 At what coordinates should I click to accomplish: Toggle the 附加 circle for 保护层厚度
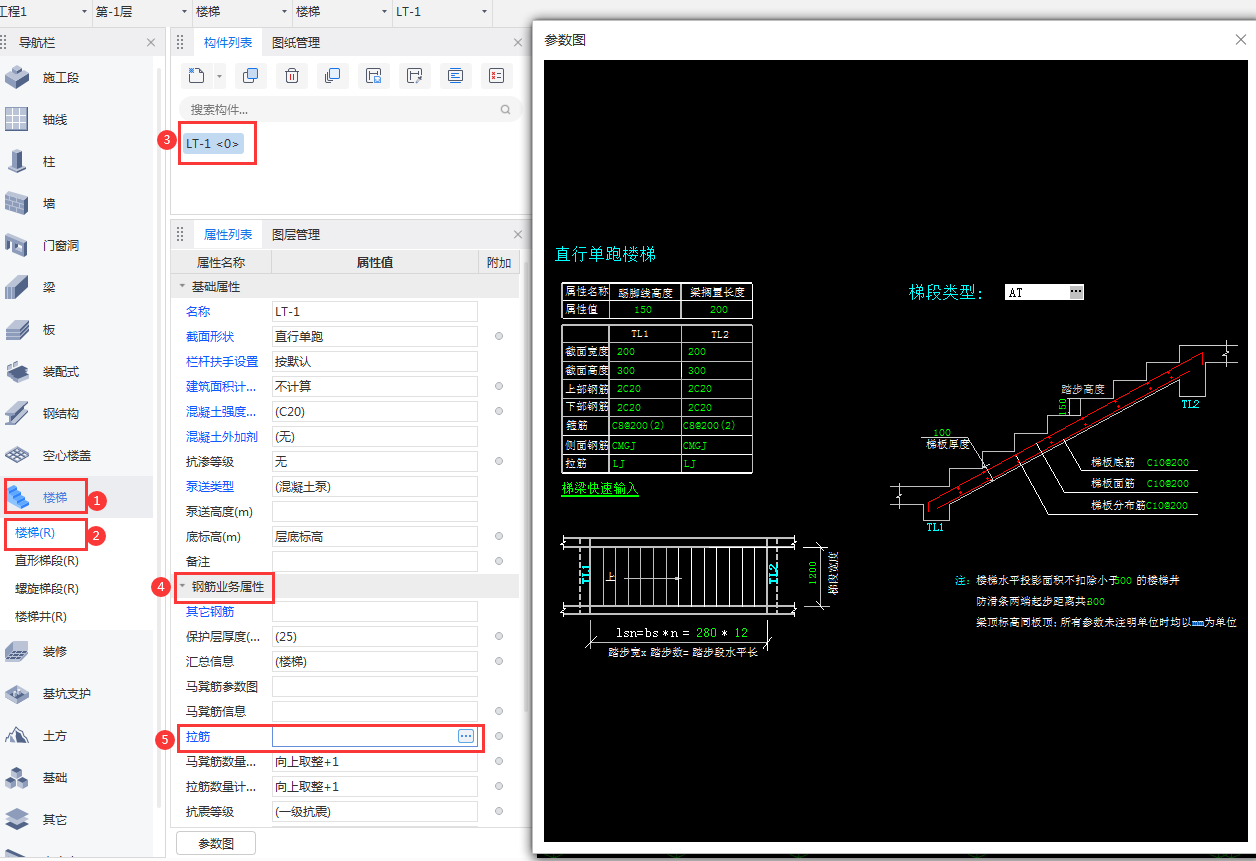click(498, 636)
